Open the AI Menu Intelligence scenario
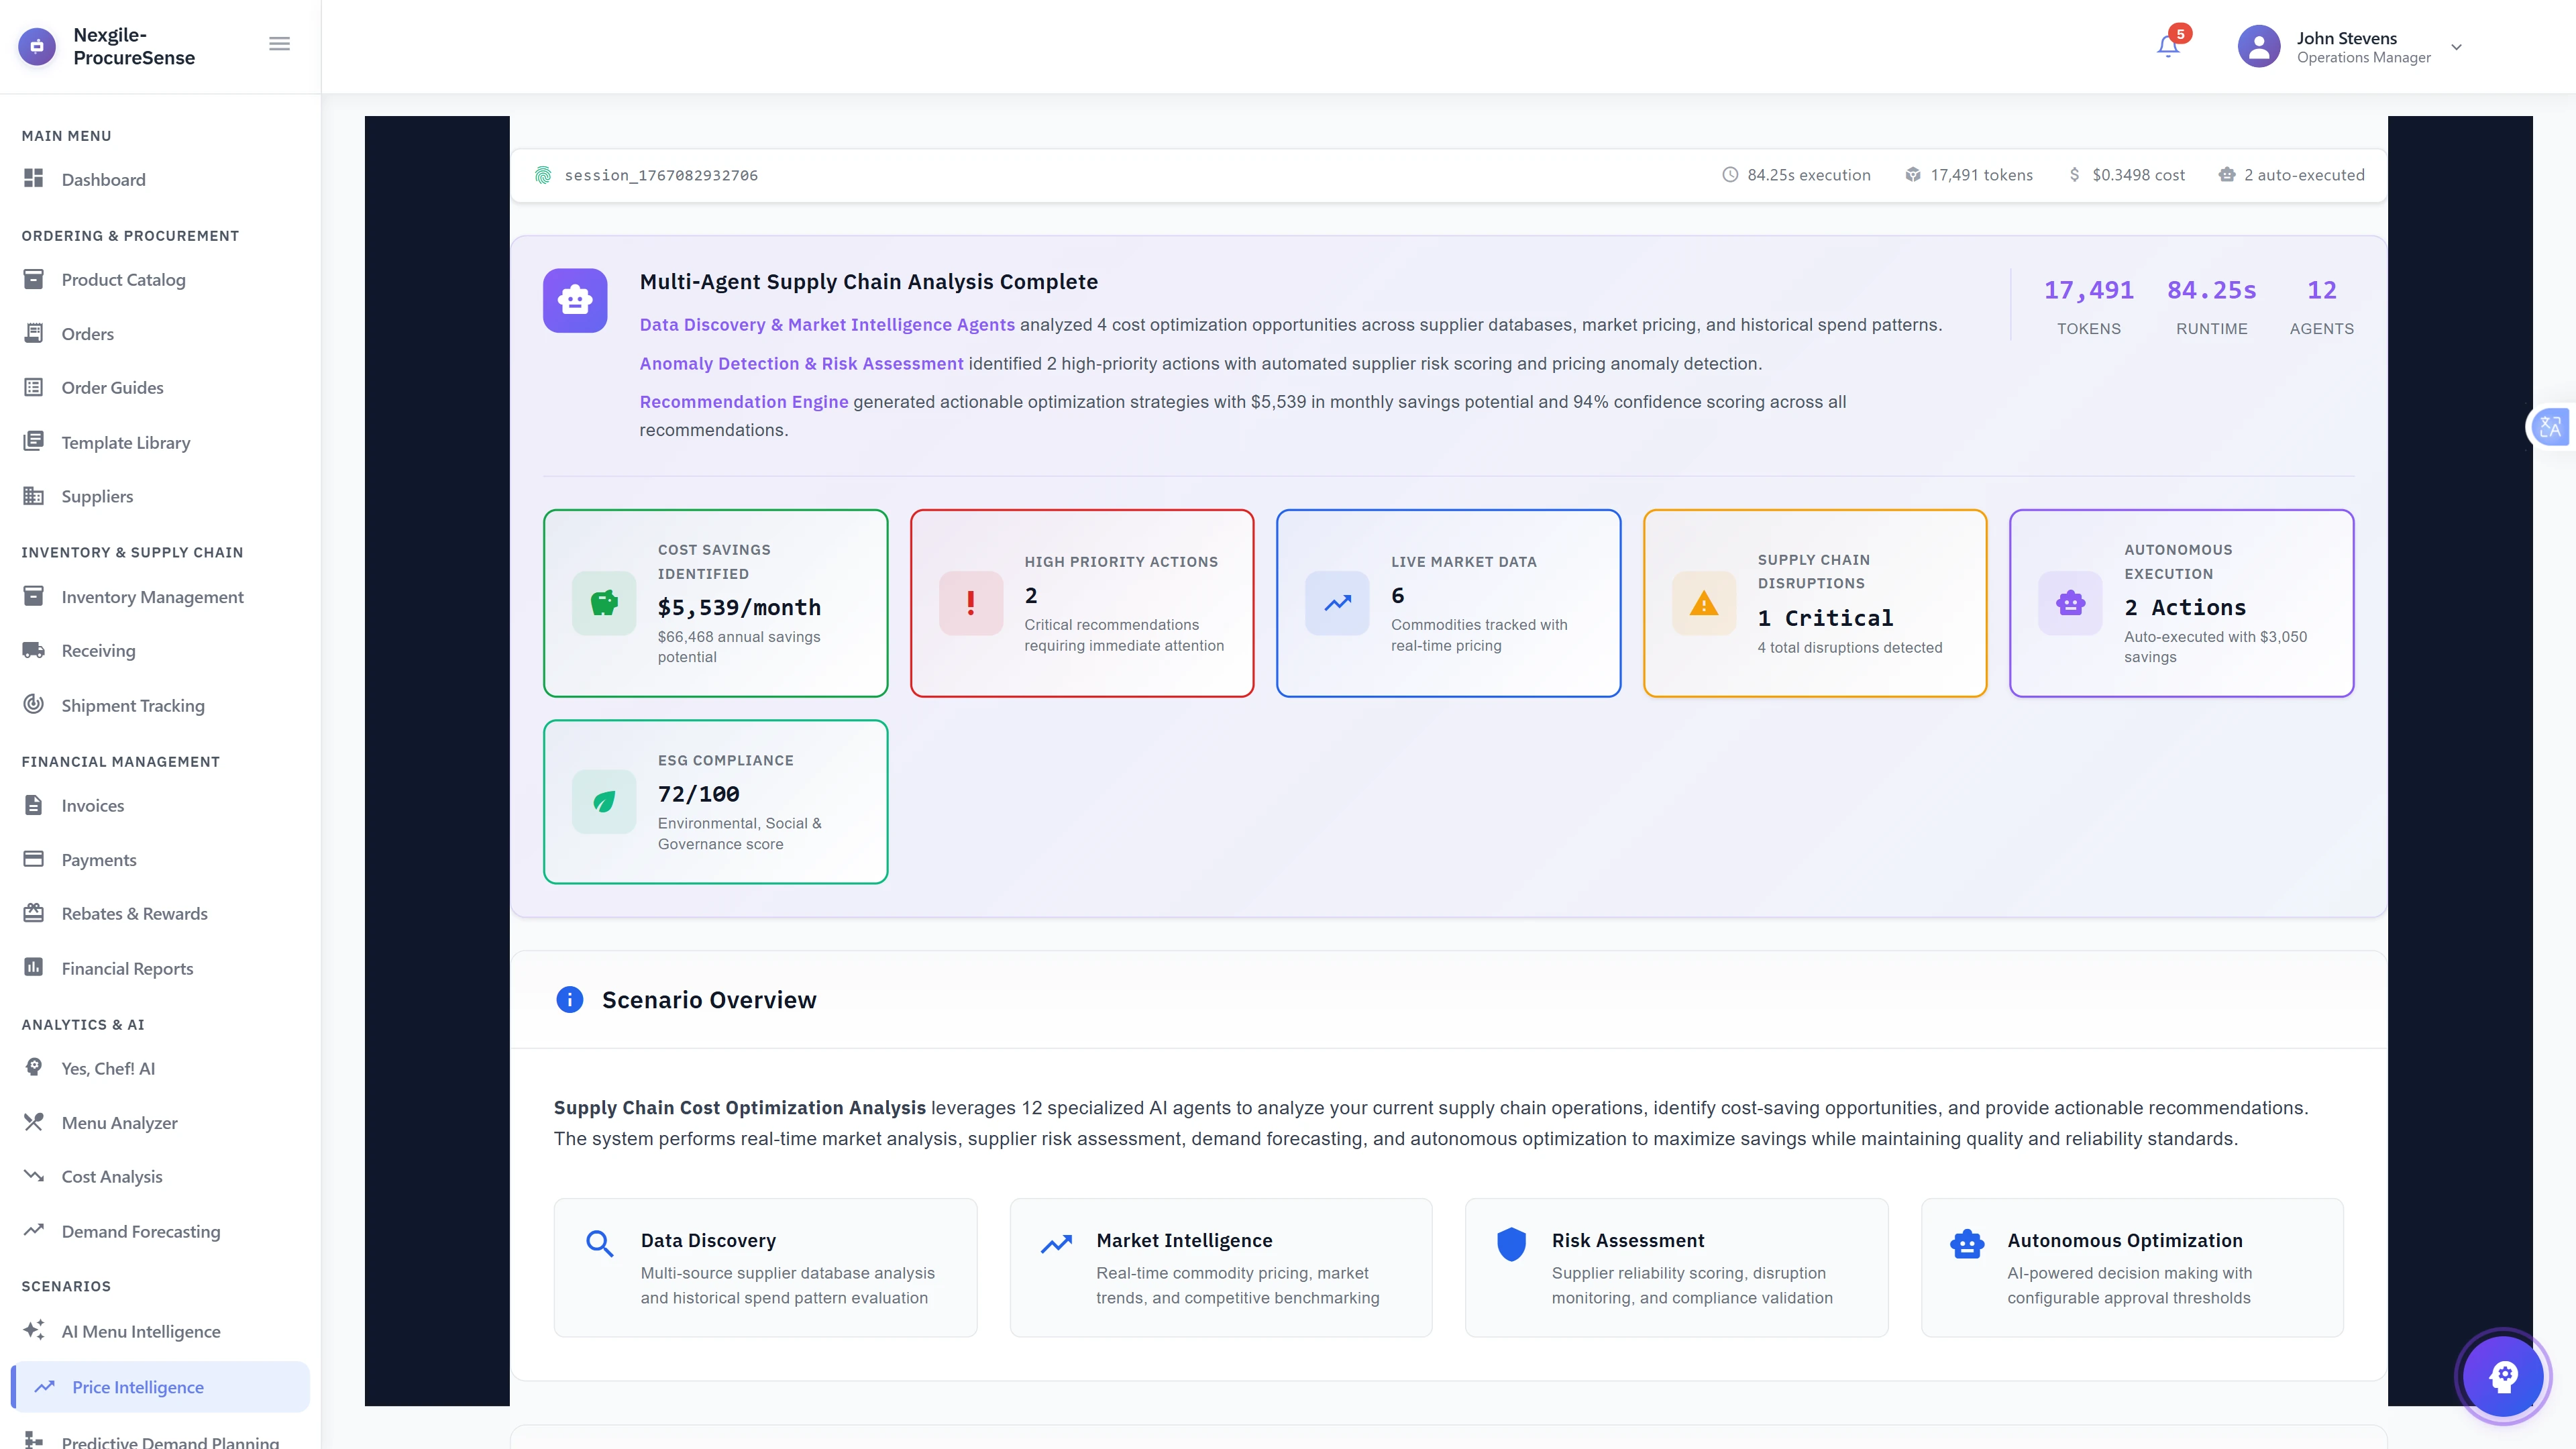Image resolution: width=2576 pixels, height=1449 pixels. [141, 1331]
